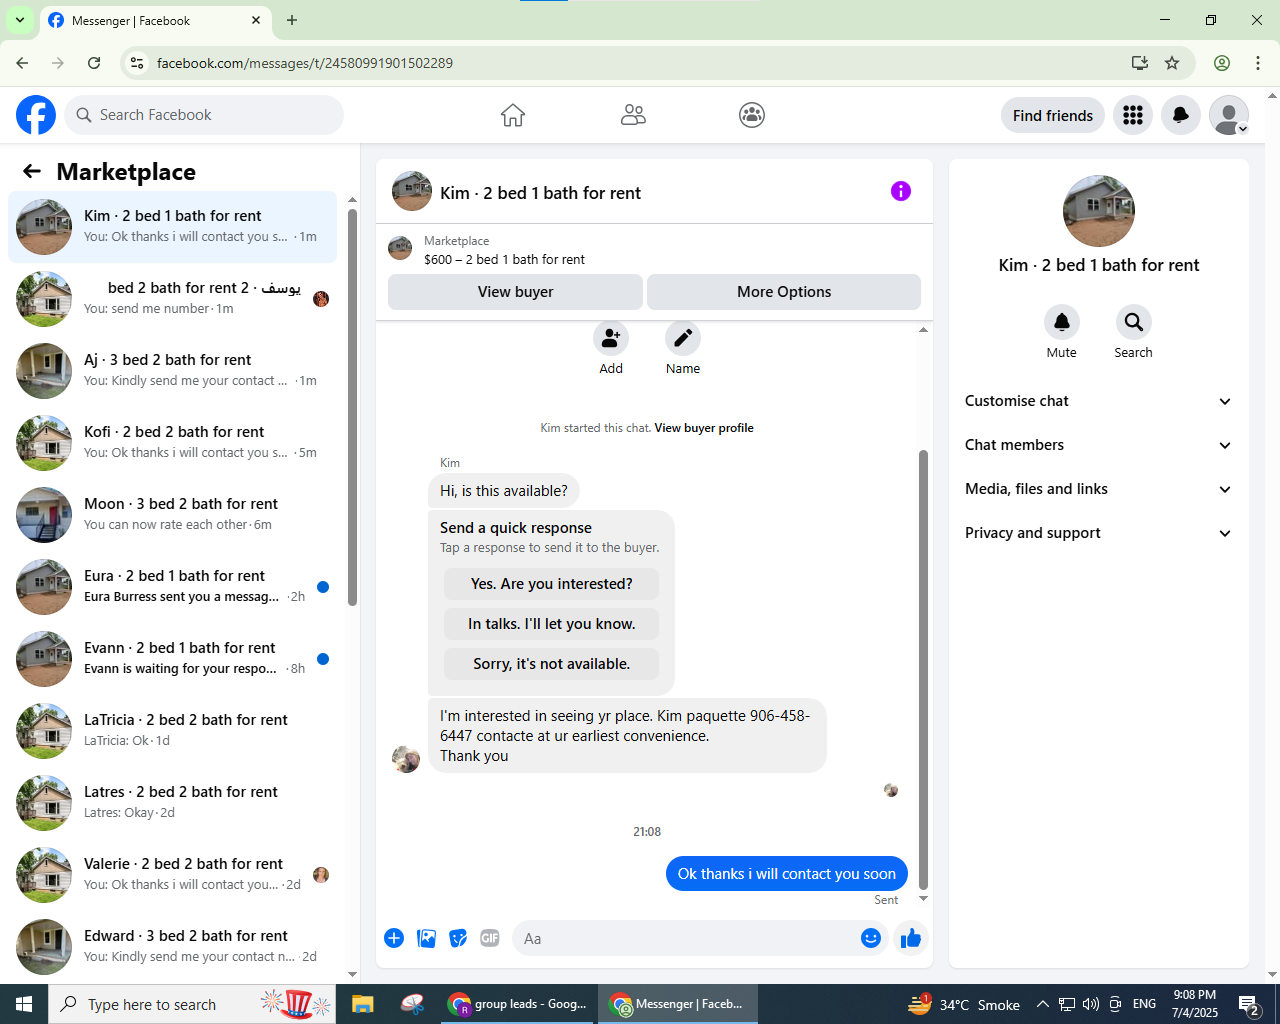Go to the Home feed icon

tap(513, 115)
